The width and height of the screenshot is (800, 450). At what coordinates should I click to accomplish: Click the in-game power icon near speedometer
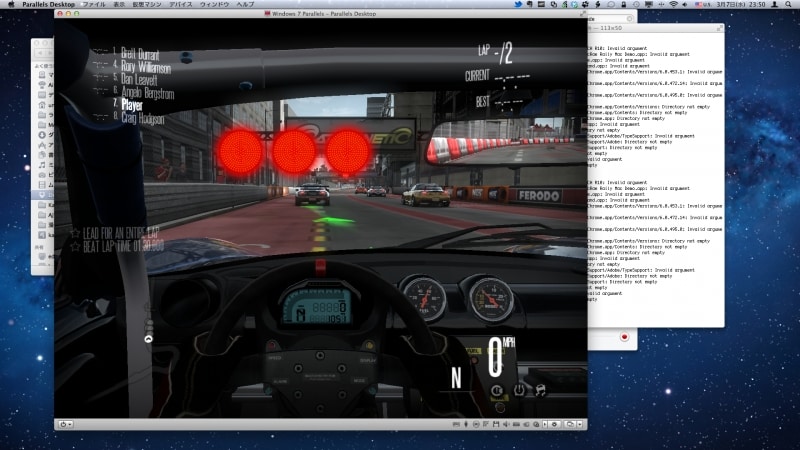click(x=519, y=389)
